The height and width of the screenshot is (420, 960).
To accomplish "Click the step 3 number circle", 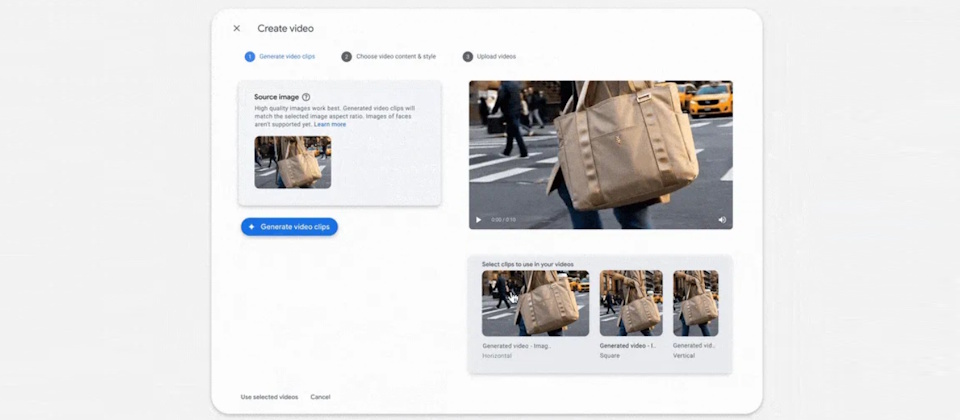I will pyautogui.click(x=468, y=57).
